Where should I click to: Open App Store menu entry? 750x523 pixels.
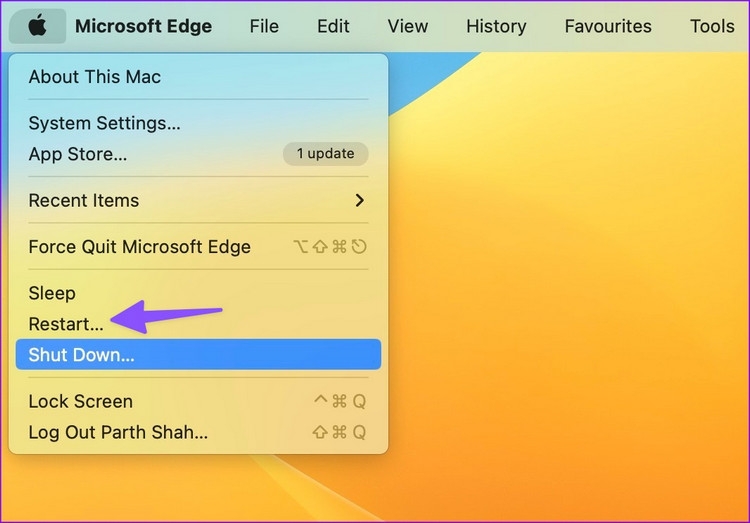pos(199,154)
